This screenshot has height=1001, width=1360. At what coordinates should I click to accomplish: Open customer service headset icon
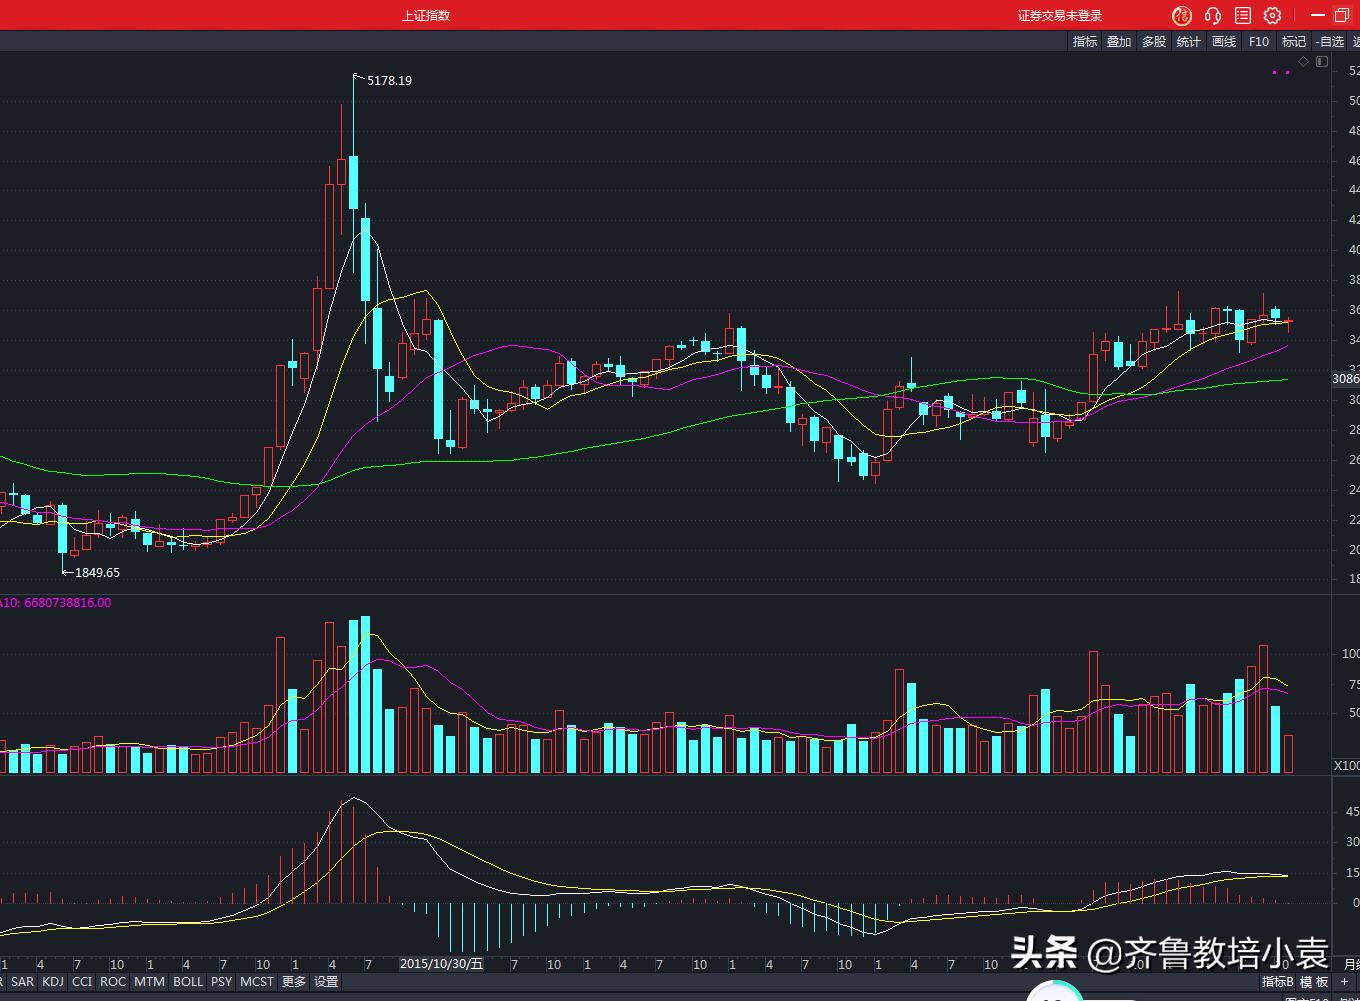pyautogui.click(x=1213, y=15)
